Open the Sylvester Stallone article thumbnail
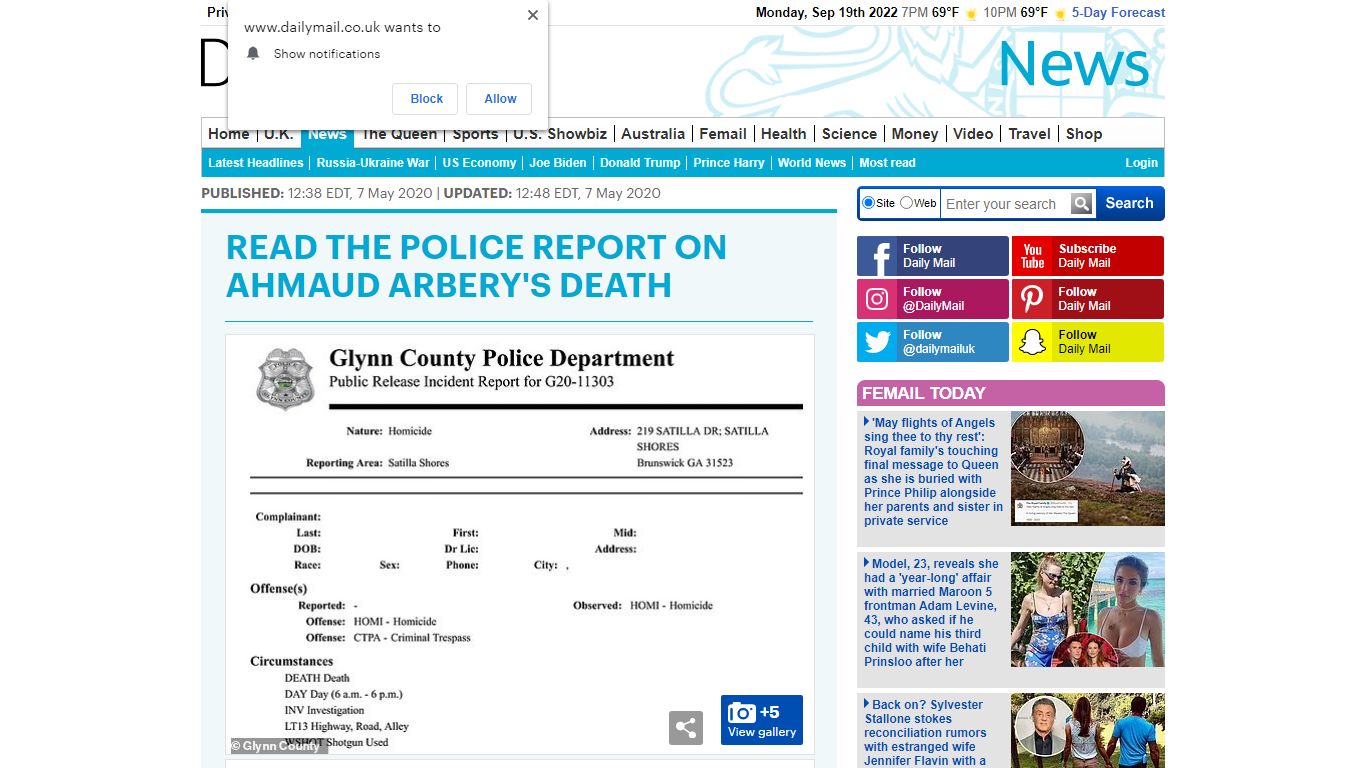The height and width of the screenshot is (768, 1366). pos(1088,730)
